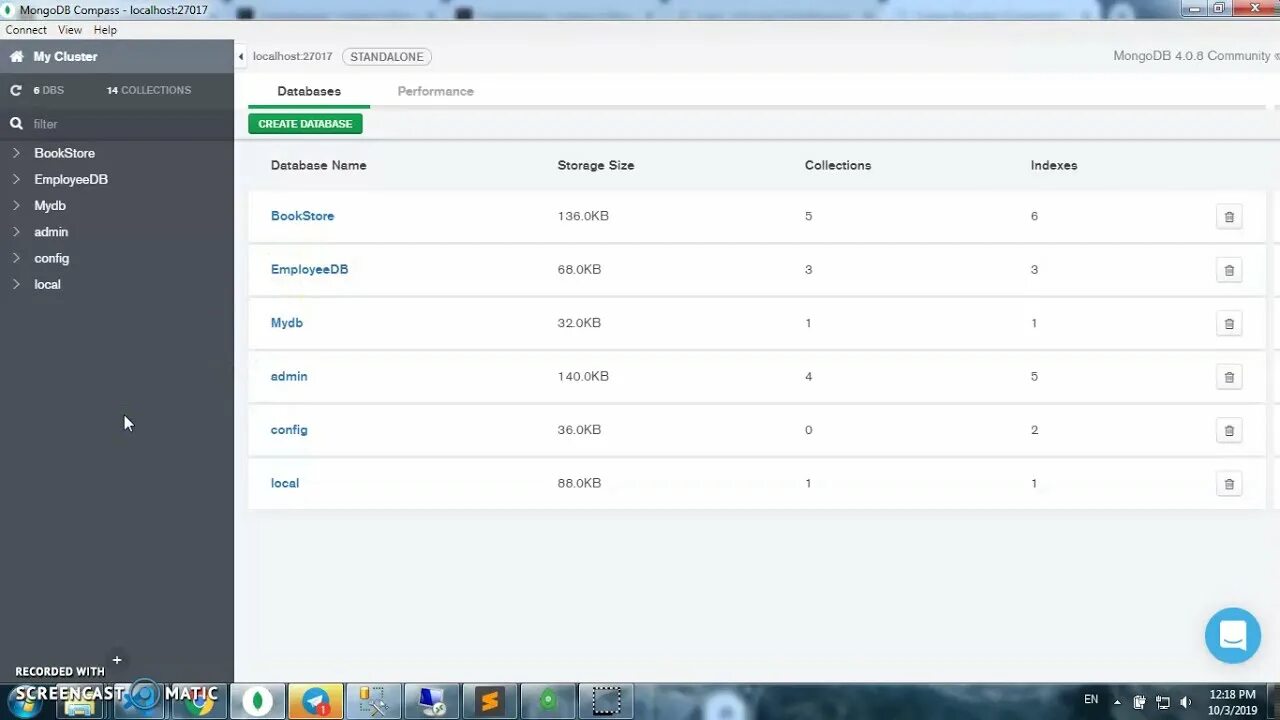Click the EN language indicator
Image resolution: width=1280 pixels, height=720 pixels.
coord(1091,699)
